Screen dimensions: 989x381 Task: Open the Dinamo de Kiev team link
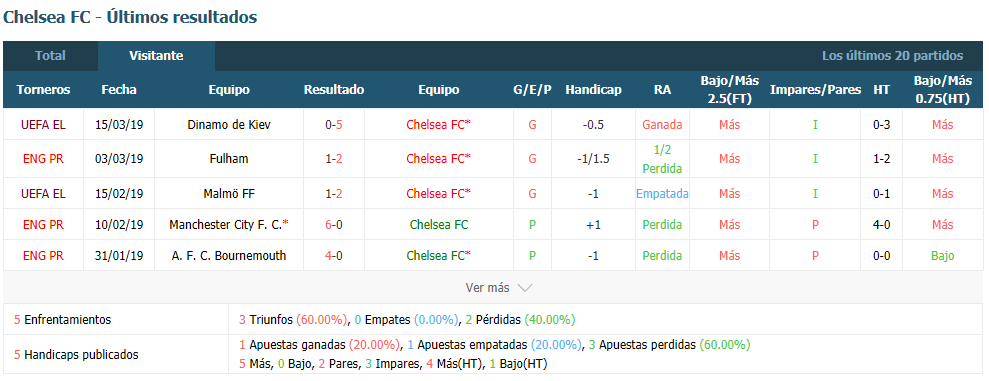coord(229,125)
